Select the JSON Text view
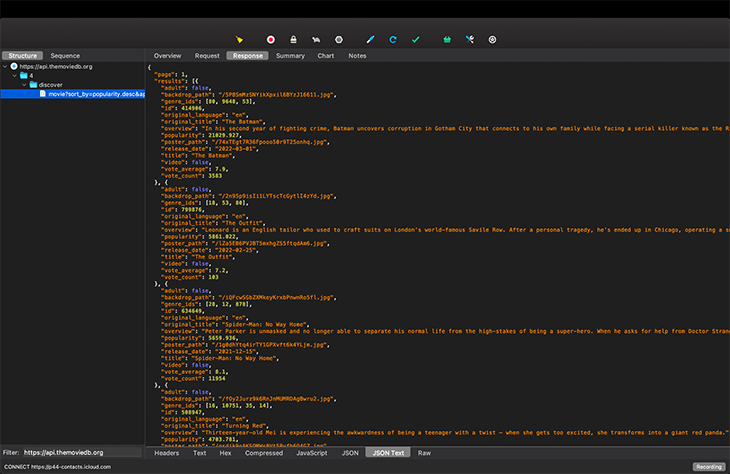The height and width of the screenshot is (474, 730). tap(388, 453)
